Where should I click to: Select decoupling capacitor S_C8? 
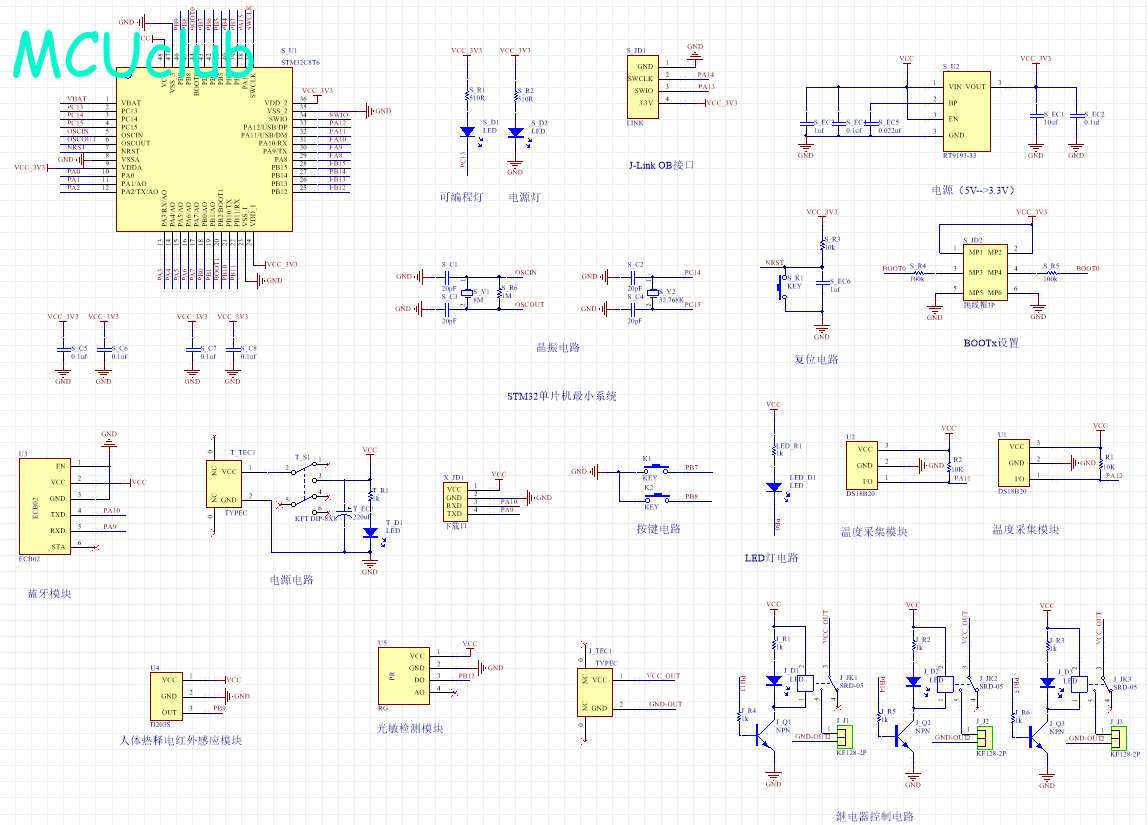232,351
